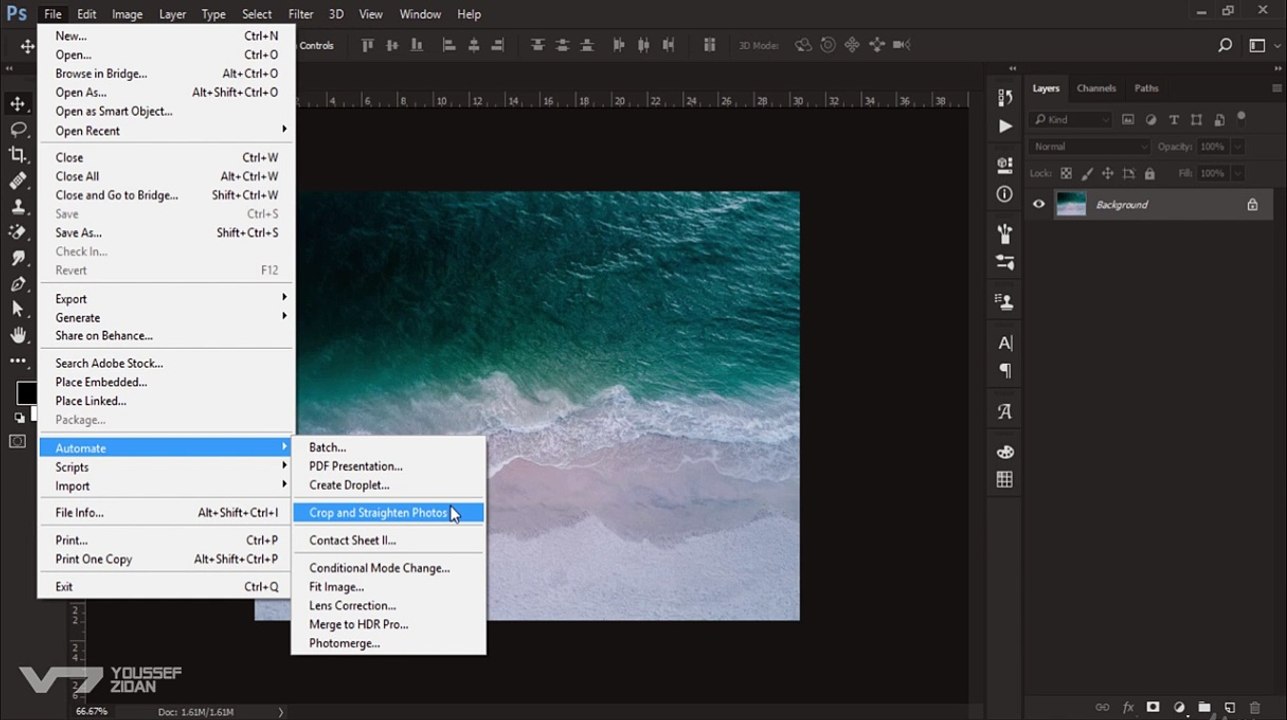This screenshot has height=720, width=1287.
Task: Expand the Open Recent submenu
Action: pyautogui.click(x=167, y=131)
